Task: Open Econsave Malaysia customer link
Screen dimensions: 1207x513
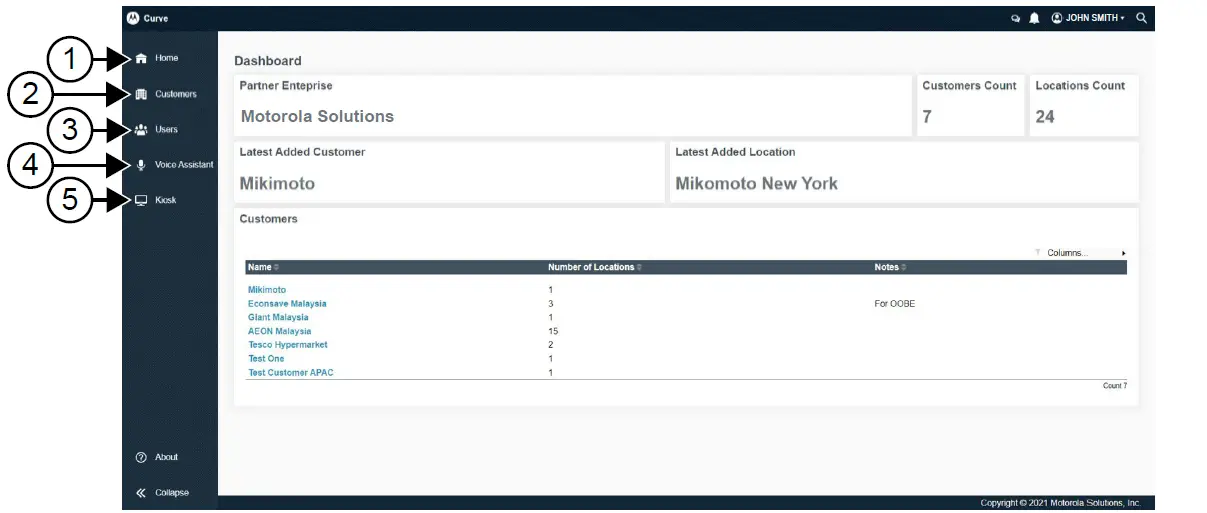Action: coord(287,303)
